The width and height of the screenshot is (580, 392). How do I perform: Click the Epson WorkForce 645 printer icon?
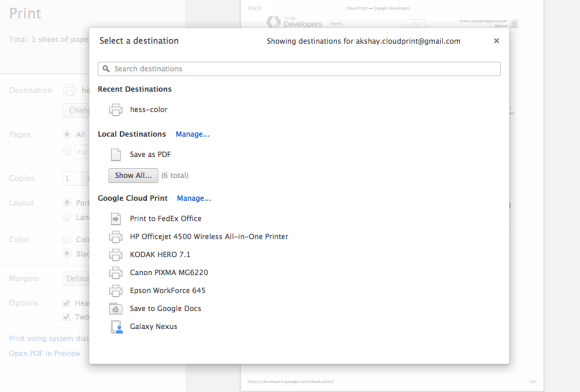116,291
